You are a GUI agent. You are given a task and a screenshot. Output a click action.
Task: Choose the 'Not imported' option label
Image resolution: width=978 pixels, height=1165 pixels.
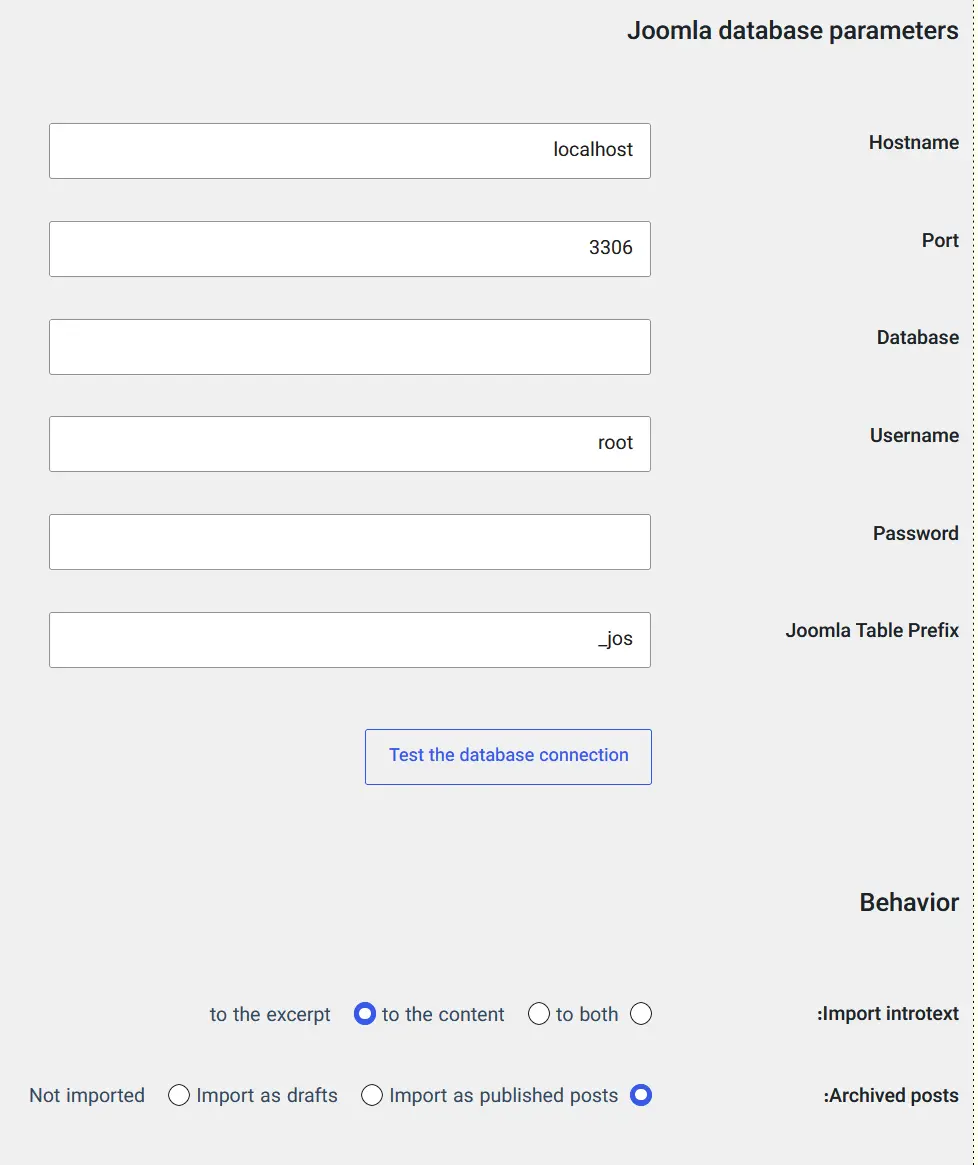pyautogui.click(x=87, y=1095)
